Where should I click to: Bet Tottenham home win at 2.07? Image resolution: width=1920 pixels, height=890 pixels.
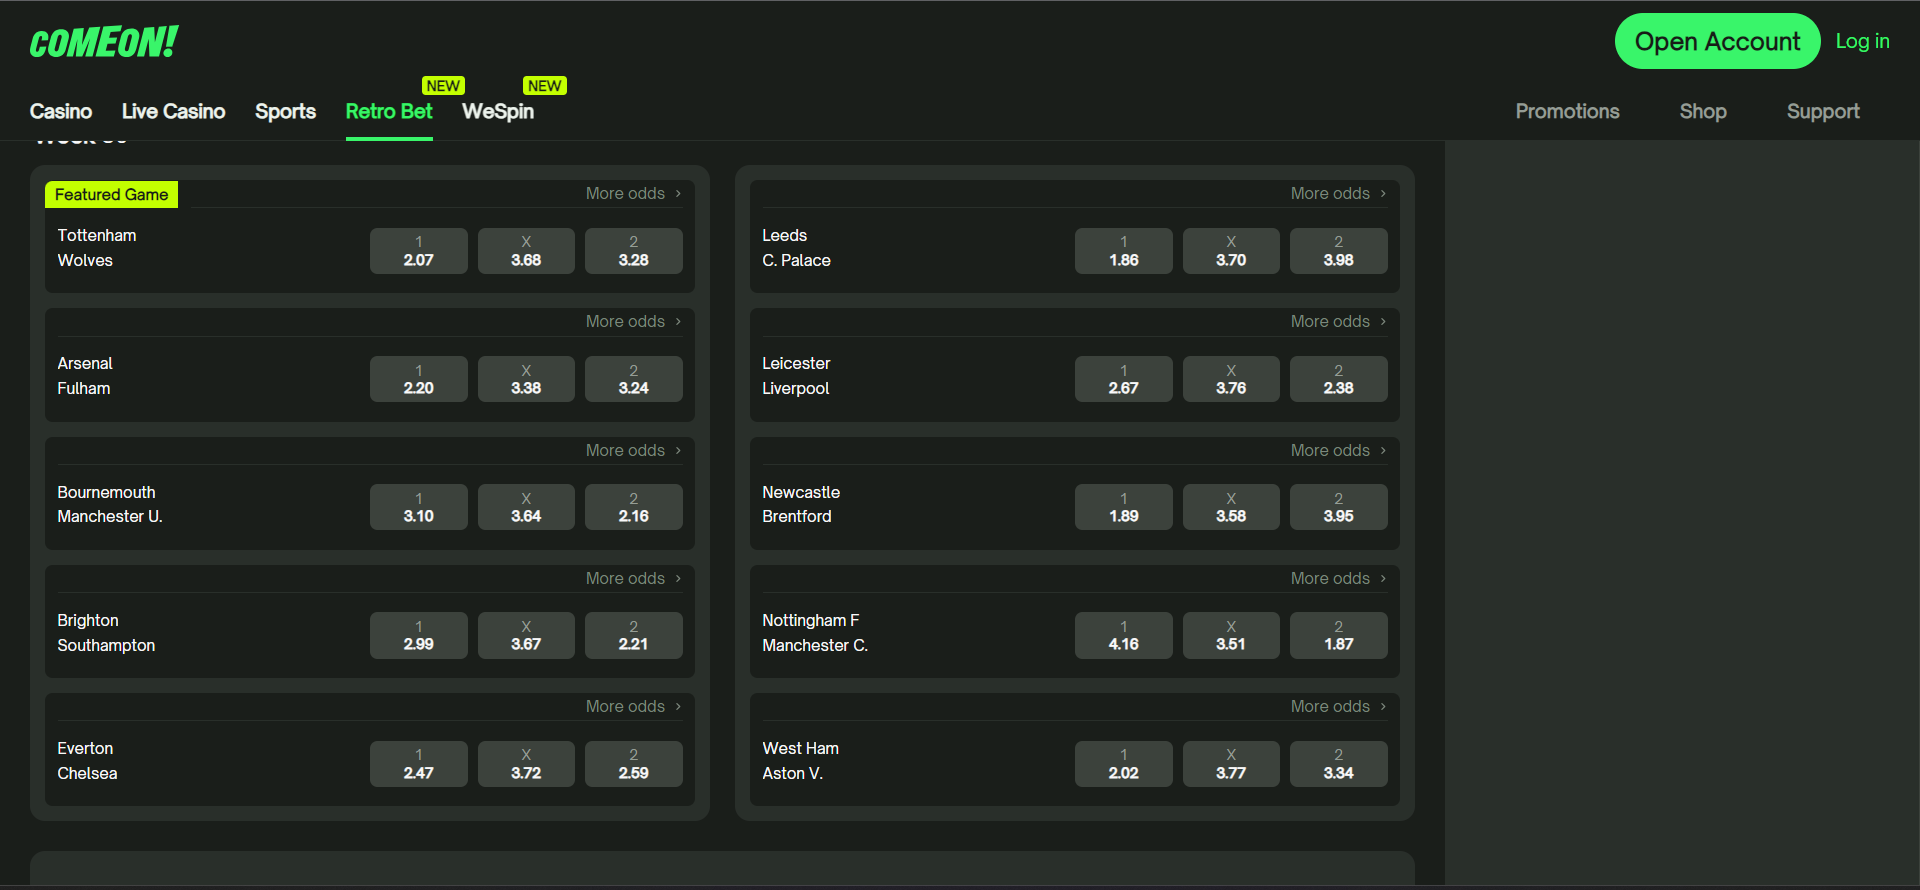coord(419,251)
